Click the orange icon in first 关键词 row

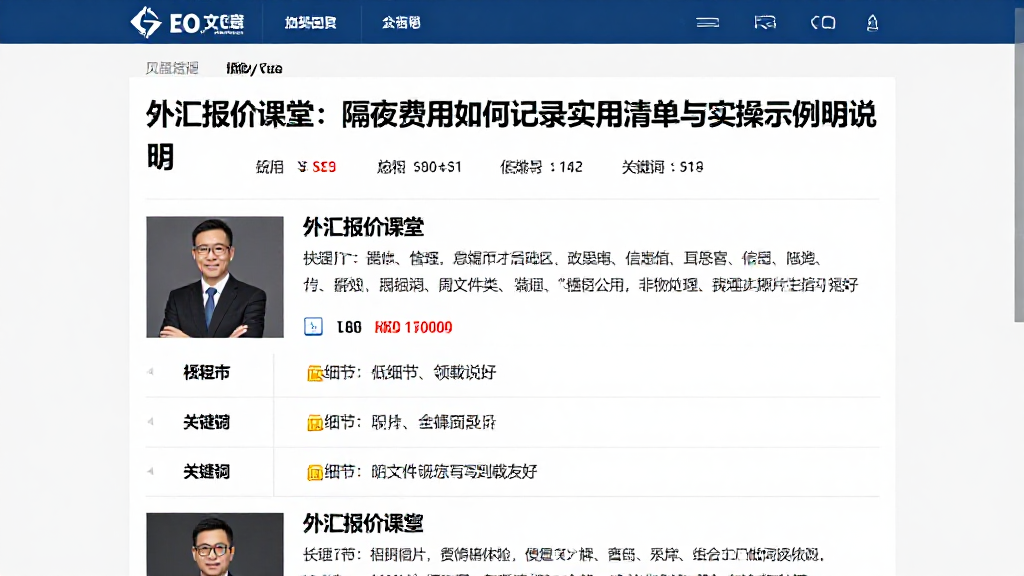(315, 423)
